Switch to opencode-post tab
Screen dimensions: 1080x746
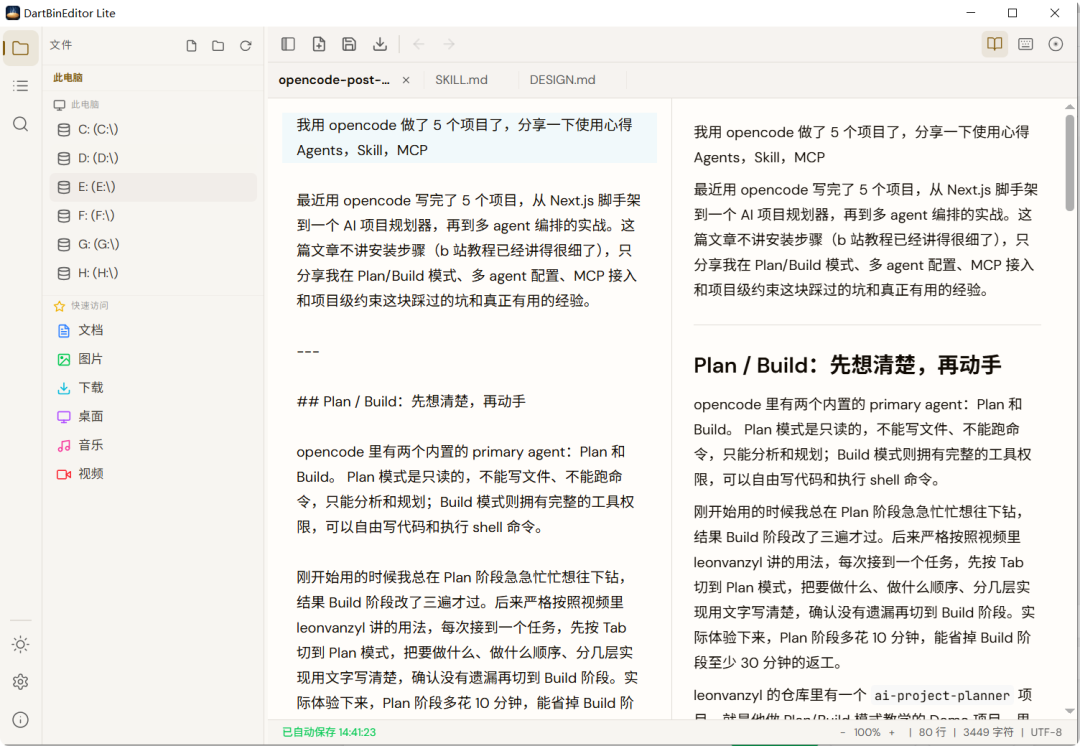coord(334,80)
